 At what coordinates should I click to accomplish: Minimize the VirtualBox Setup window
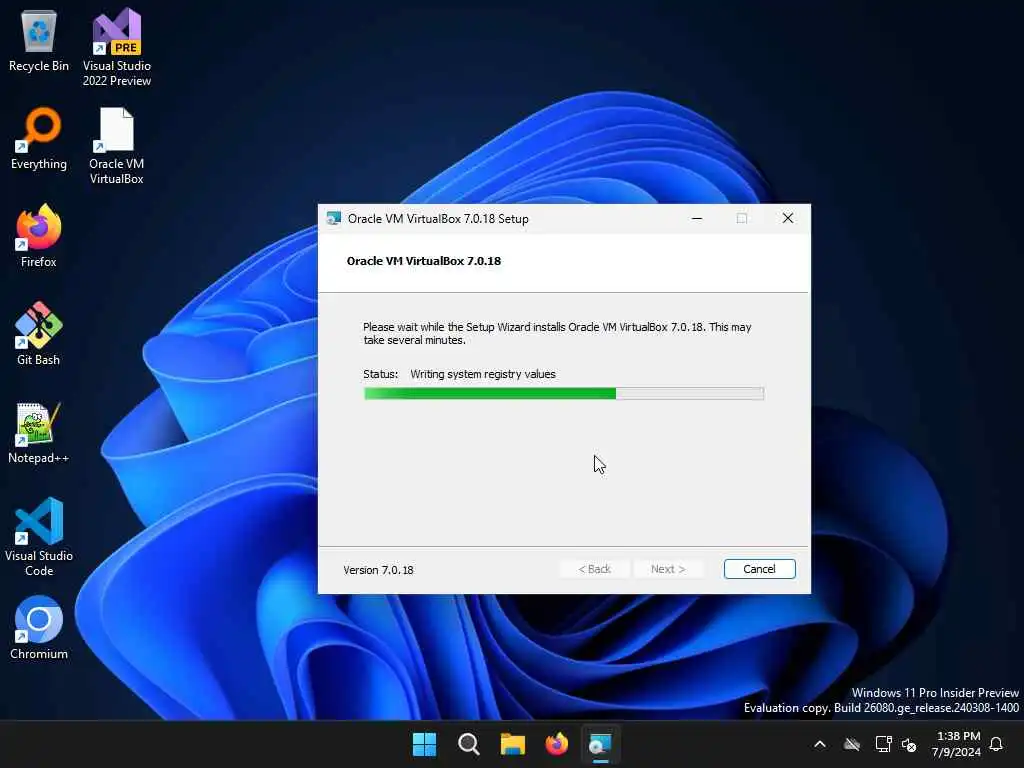[x=697, y=218]
